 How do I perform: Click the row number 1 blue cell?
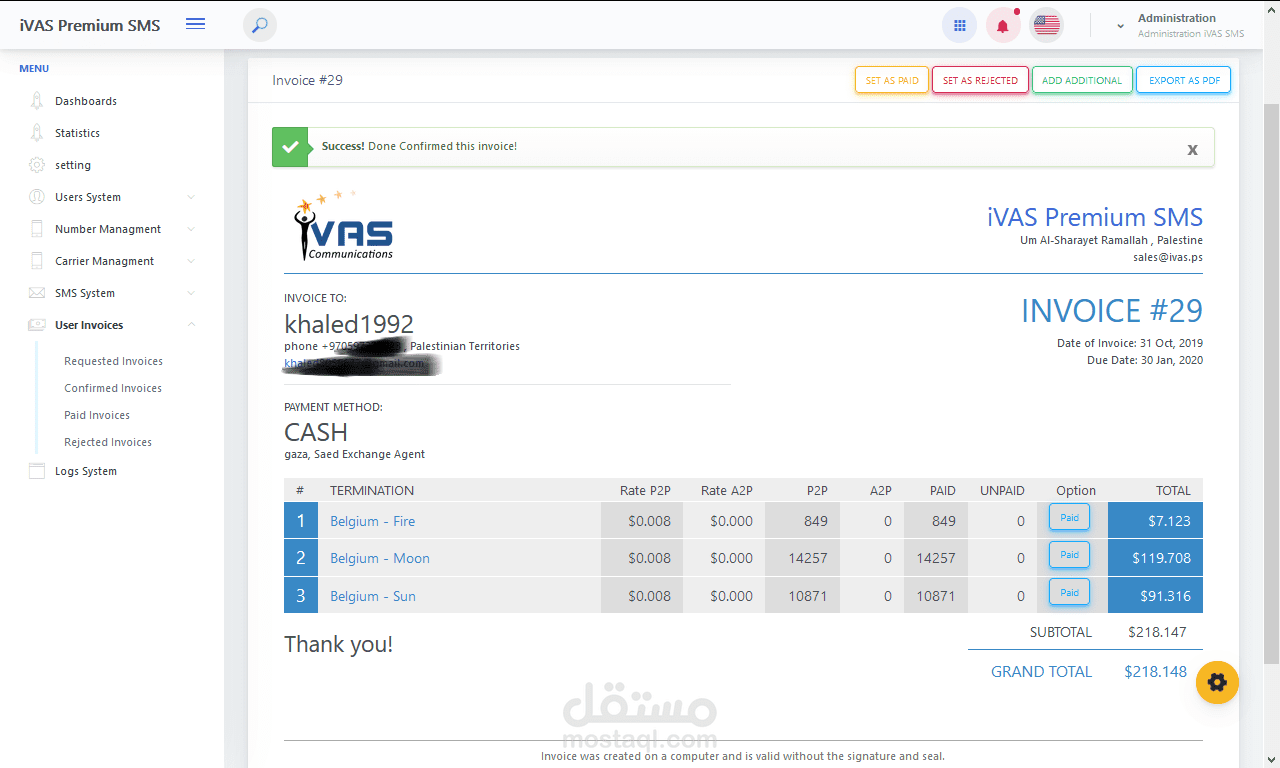pos(300,521)
